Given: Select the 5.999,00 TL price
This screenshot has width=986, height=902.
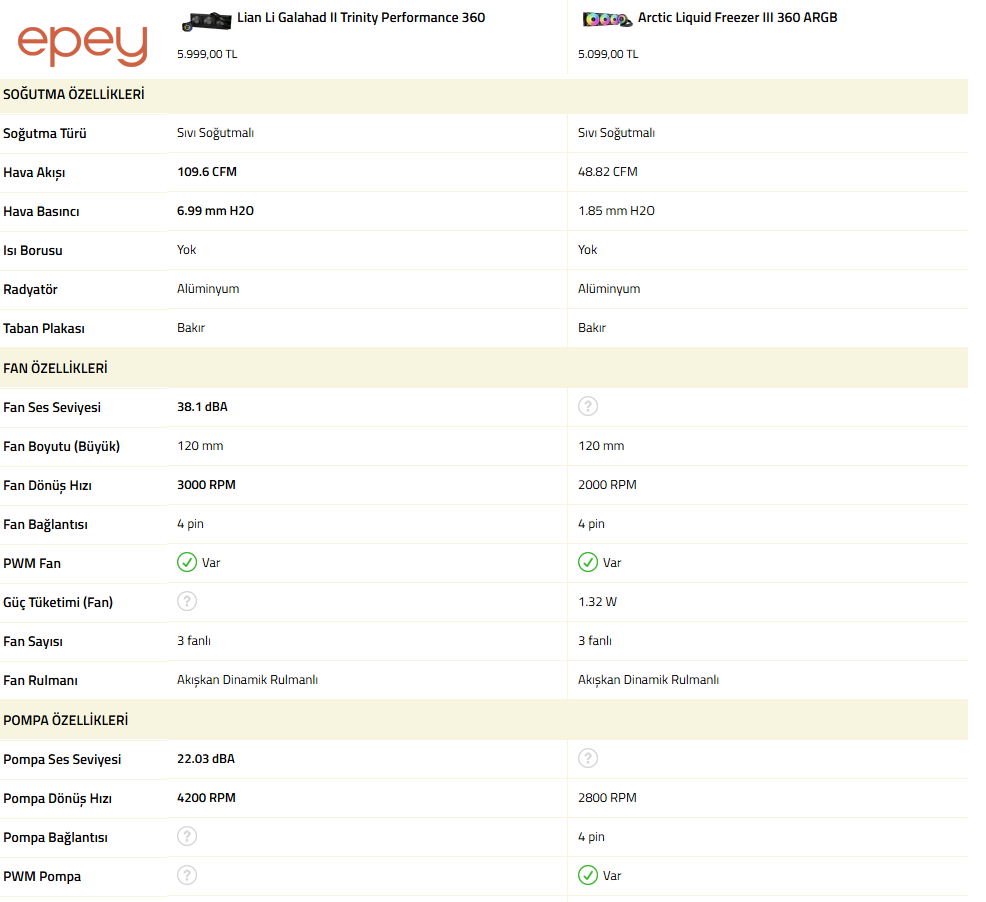Looking at the screenshot, I should 207,54.
